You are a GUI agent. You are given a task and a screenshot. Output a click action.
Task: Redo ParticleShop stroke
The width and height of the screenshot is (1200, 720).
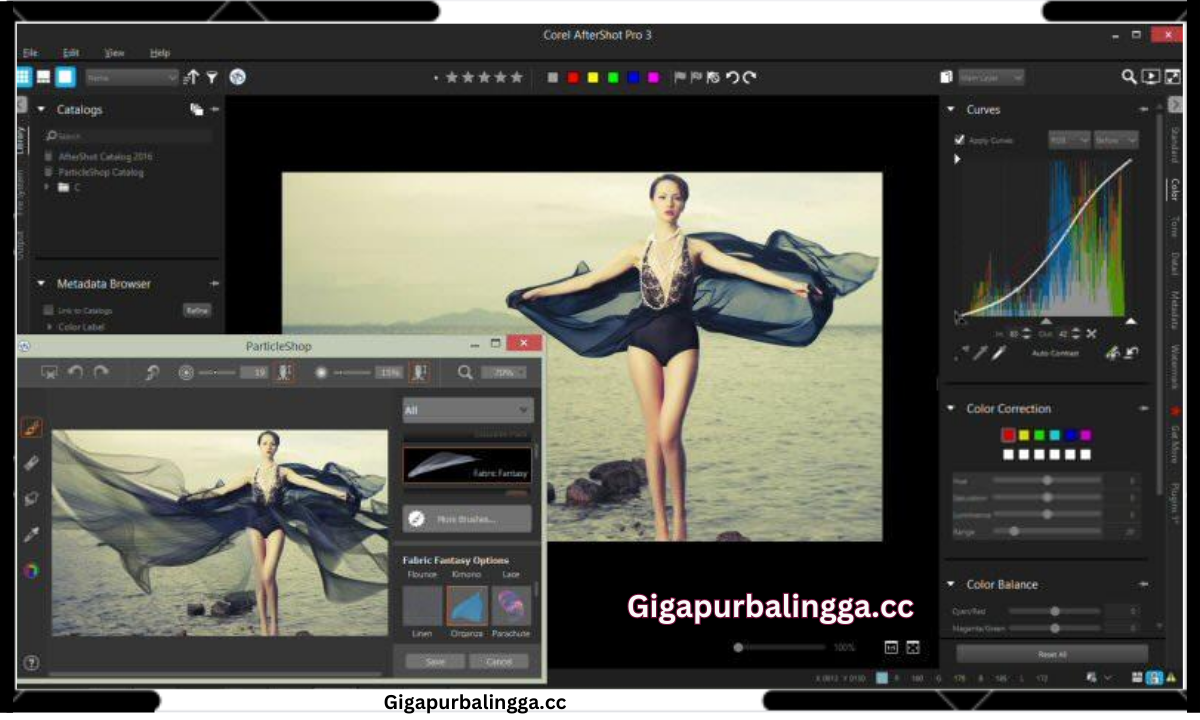tap(101, 372)
